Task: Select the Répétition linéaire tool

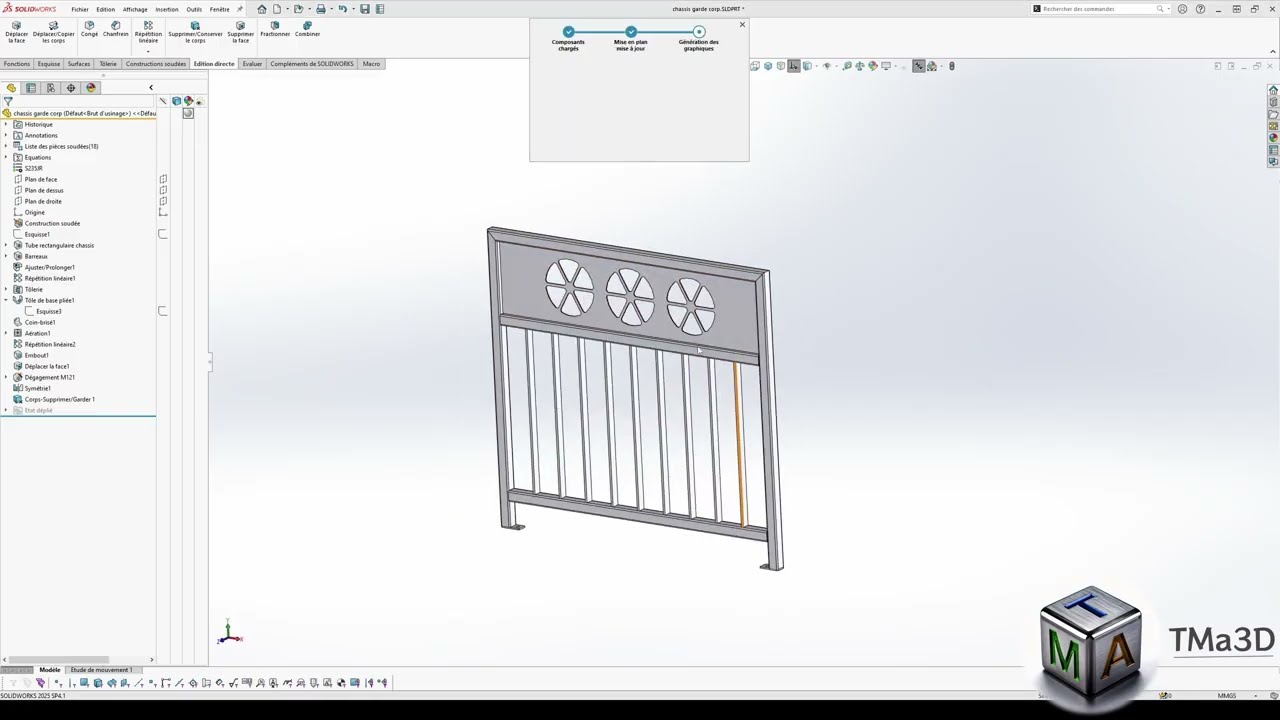Action: click(148, 32)
